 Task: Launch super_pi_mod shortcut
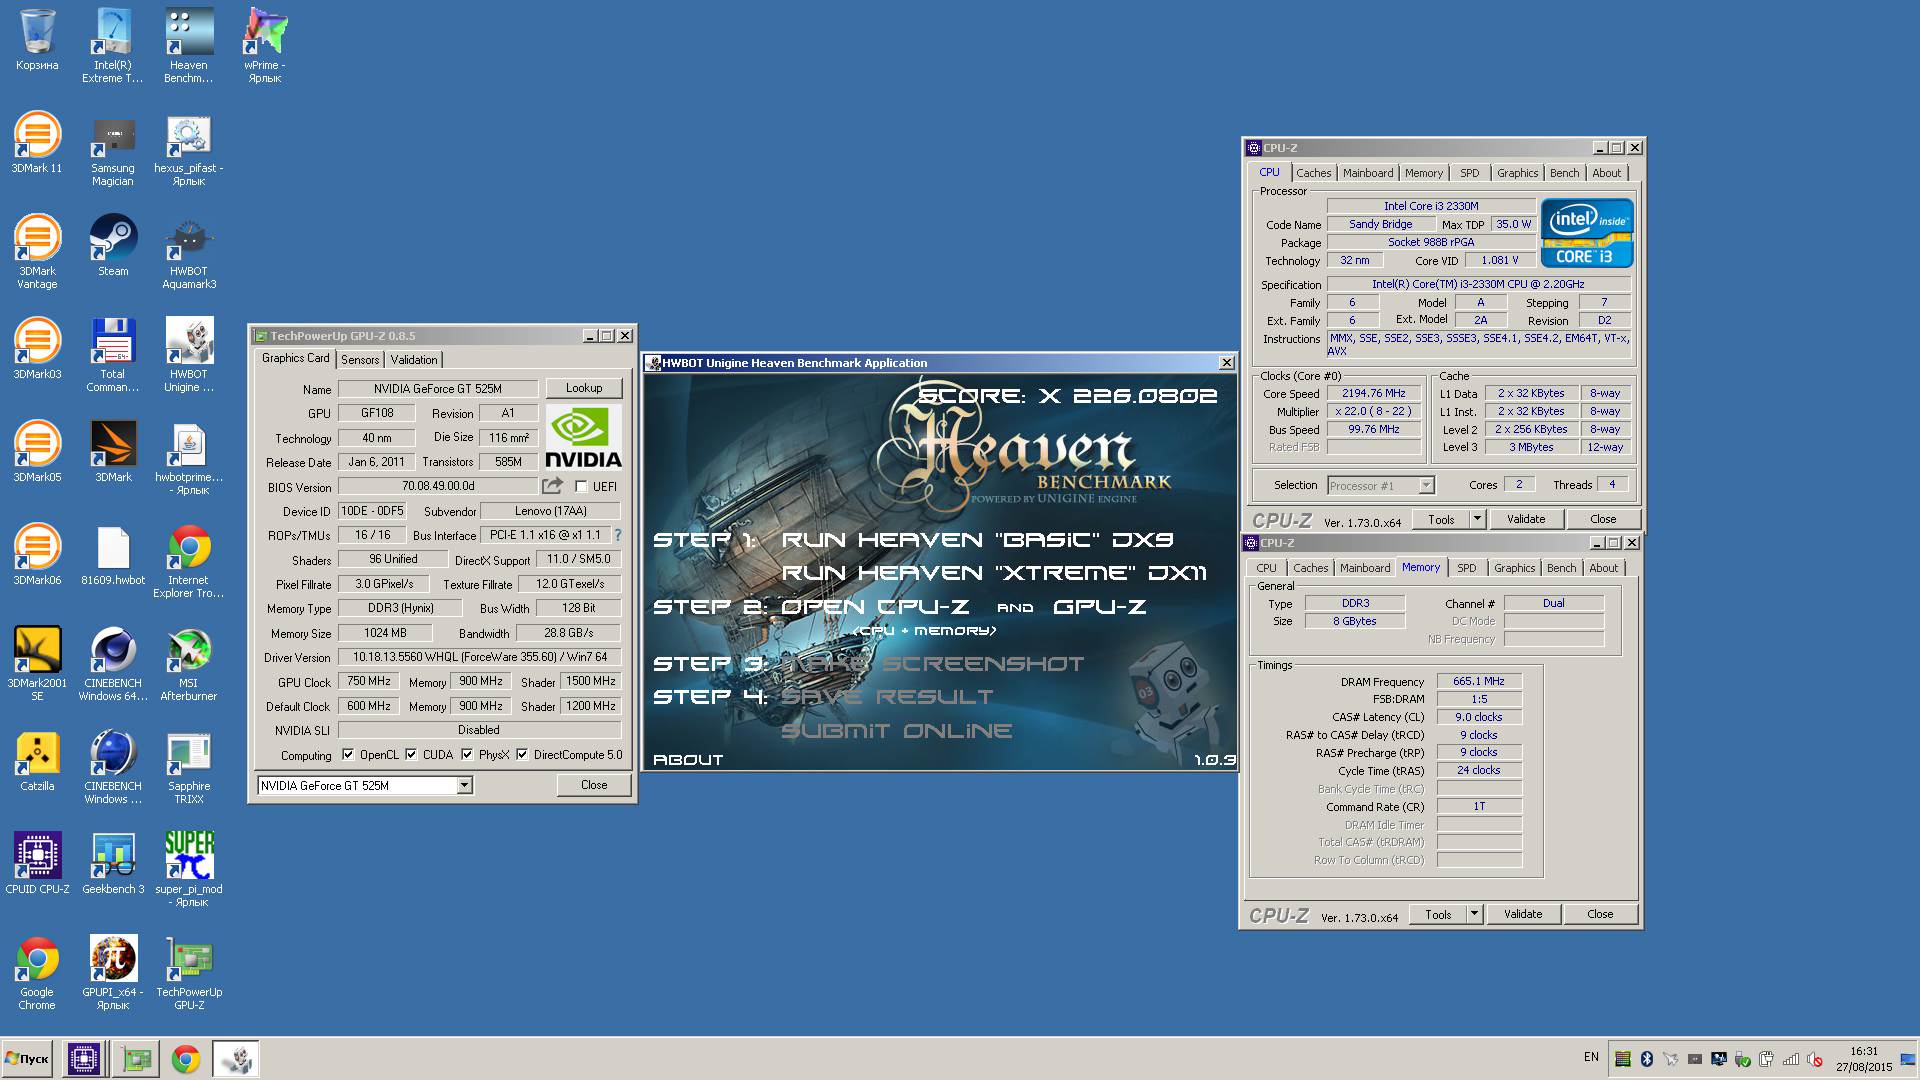pos(189,870)
